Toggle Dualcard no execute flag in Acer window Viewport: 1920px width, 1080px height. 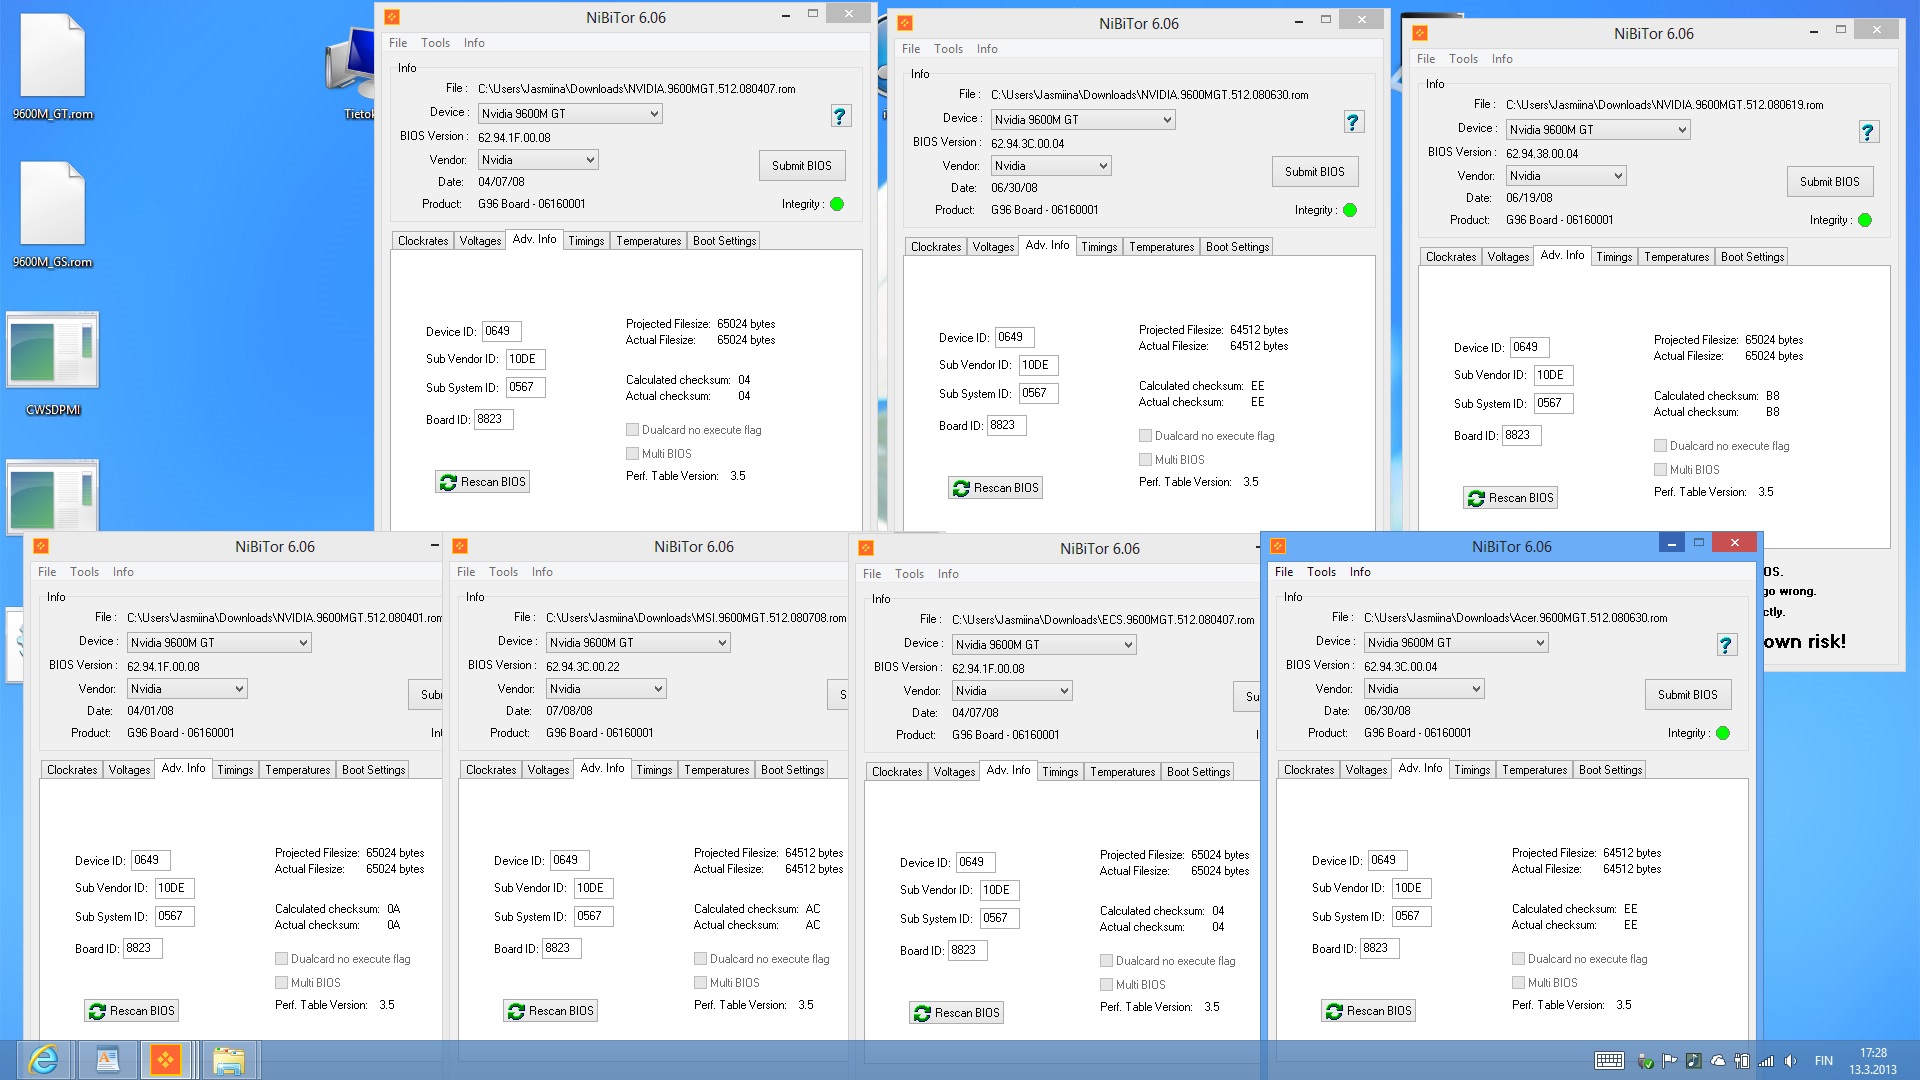1519,959
